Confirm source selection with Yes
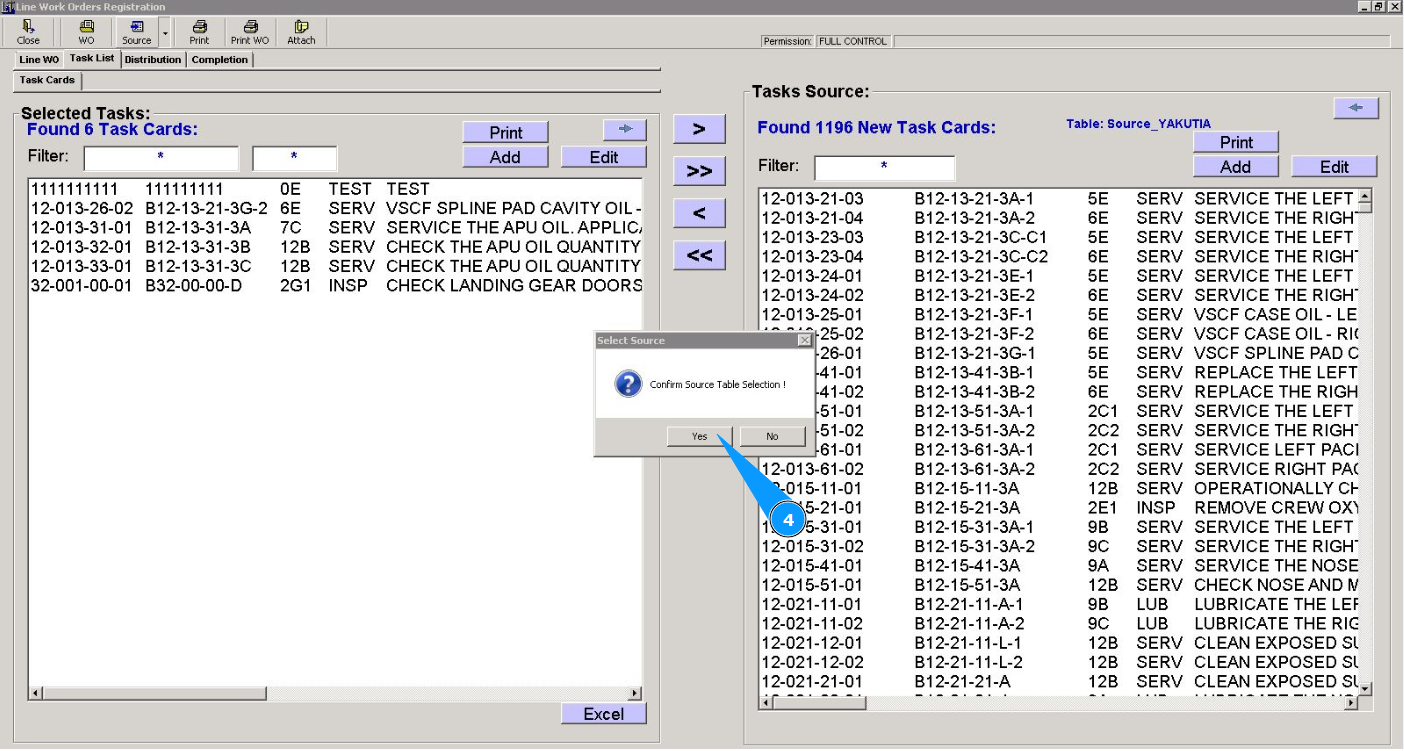1404x751 pixels. tap(699, 436)
